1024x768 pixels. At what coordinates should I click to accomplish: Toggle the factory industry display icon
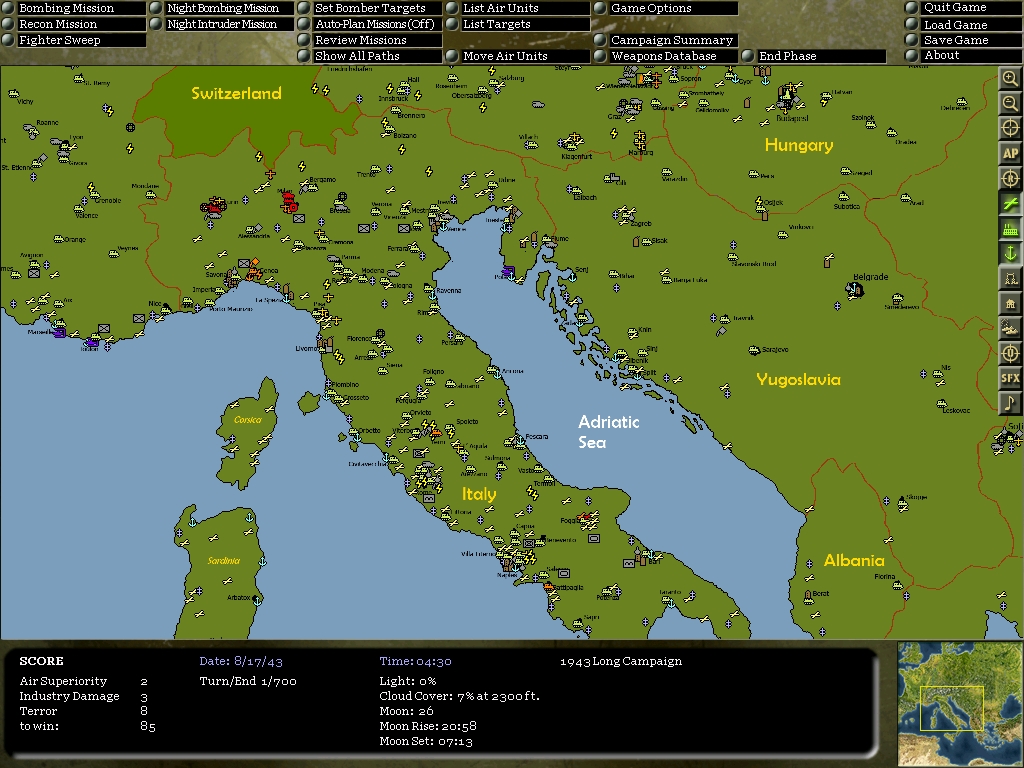click(1010, 229)
